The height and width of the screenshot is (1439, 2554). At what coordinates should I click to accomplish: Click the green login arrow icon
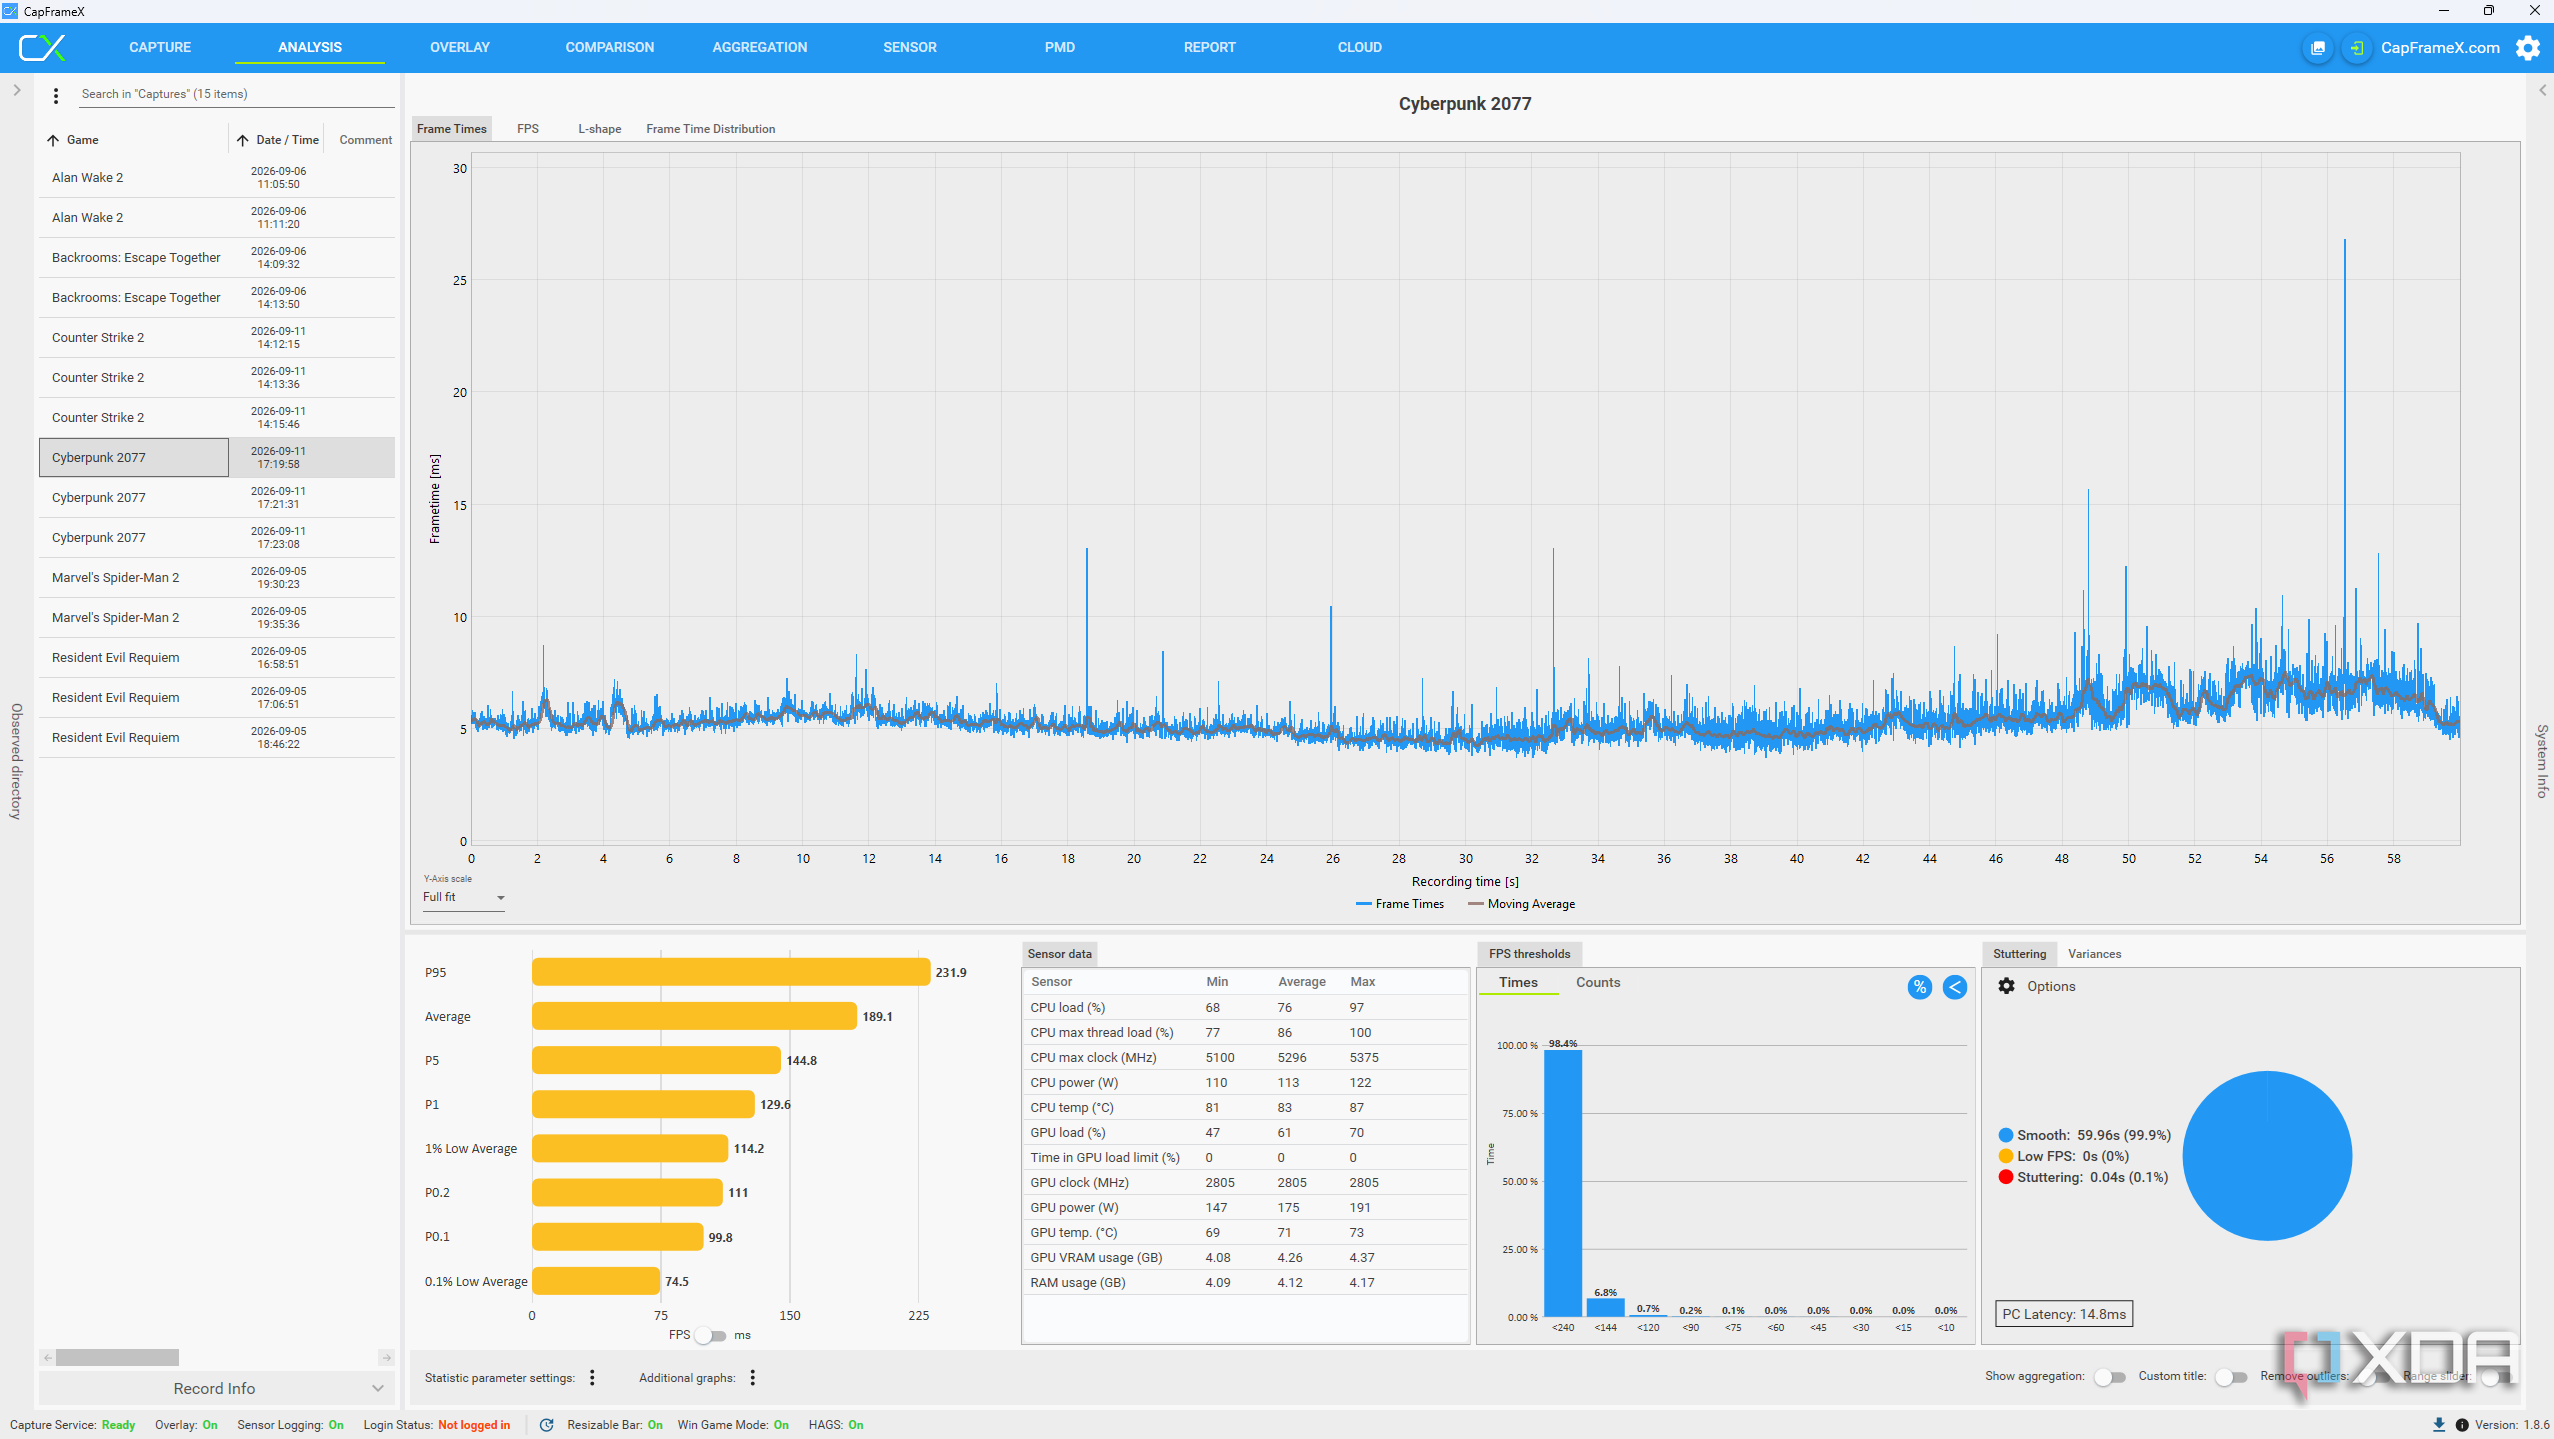click(x=2357, y=48)
